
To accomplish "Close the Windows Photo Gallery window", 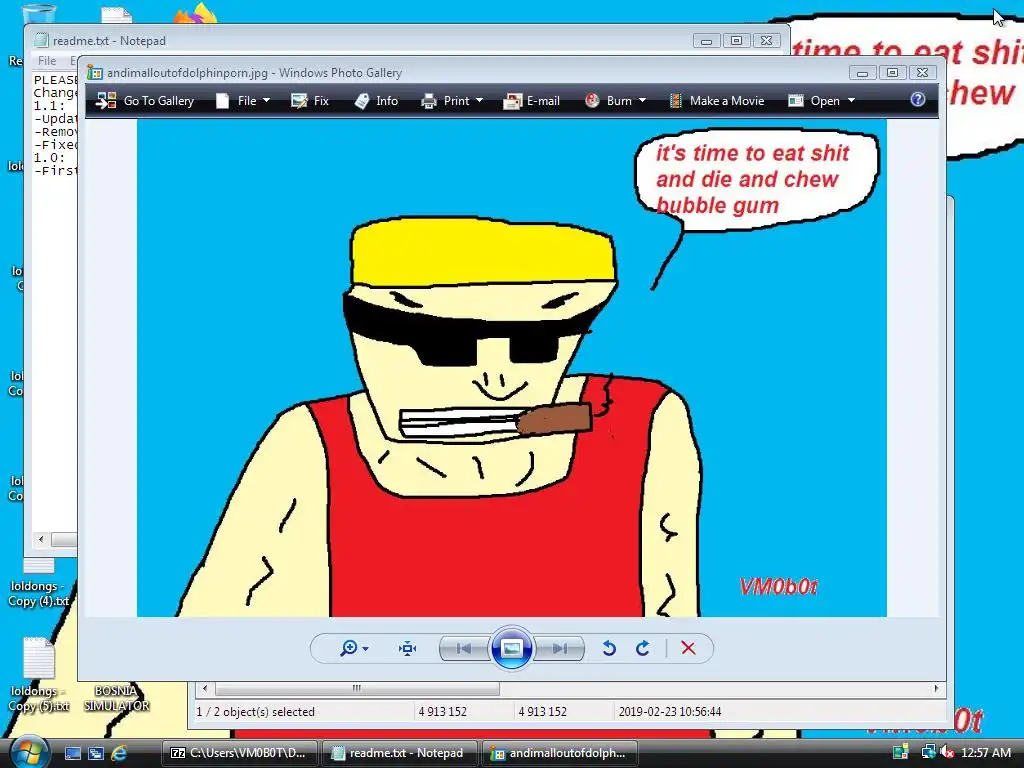I will [x=922, y=72].
